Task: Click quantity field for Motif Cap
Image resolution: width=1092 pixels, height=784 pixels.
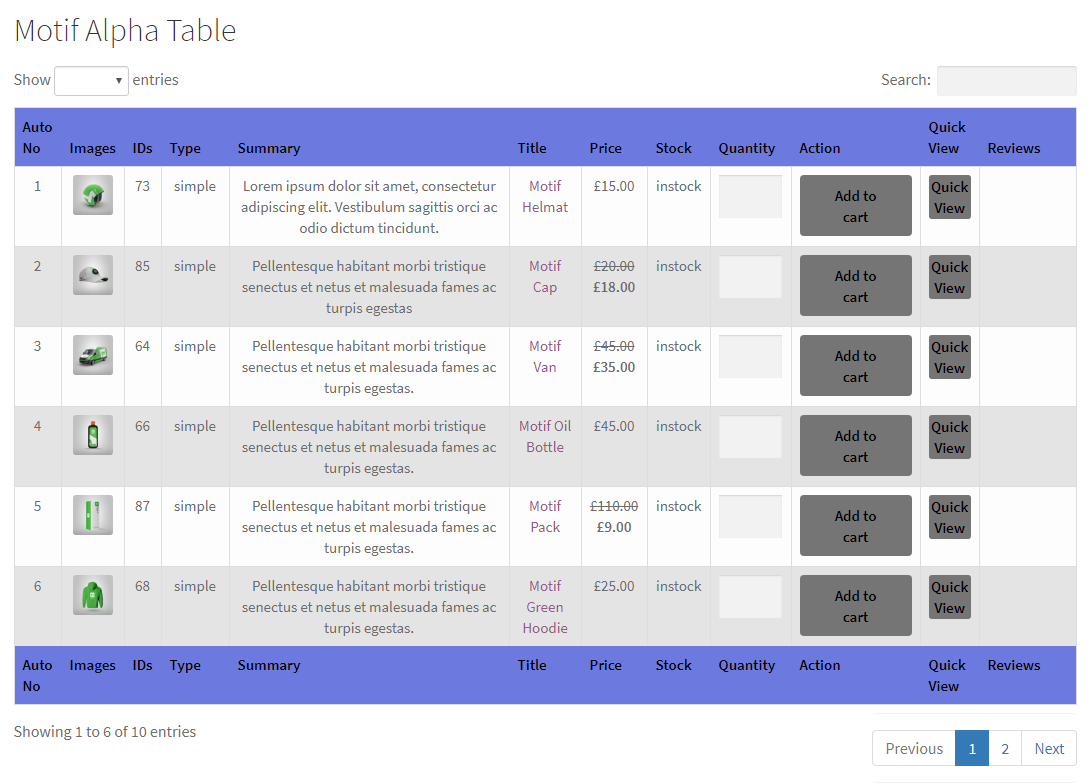Action: [750, 276]
